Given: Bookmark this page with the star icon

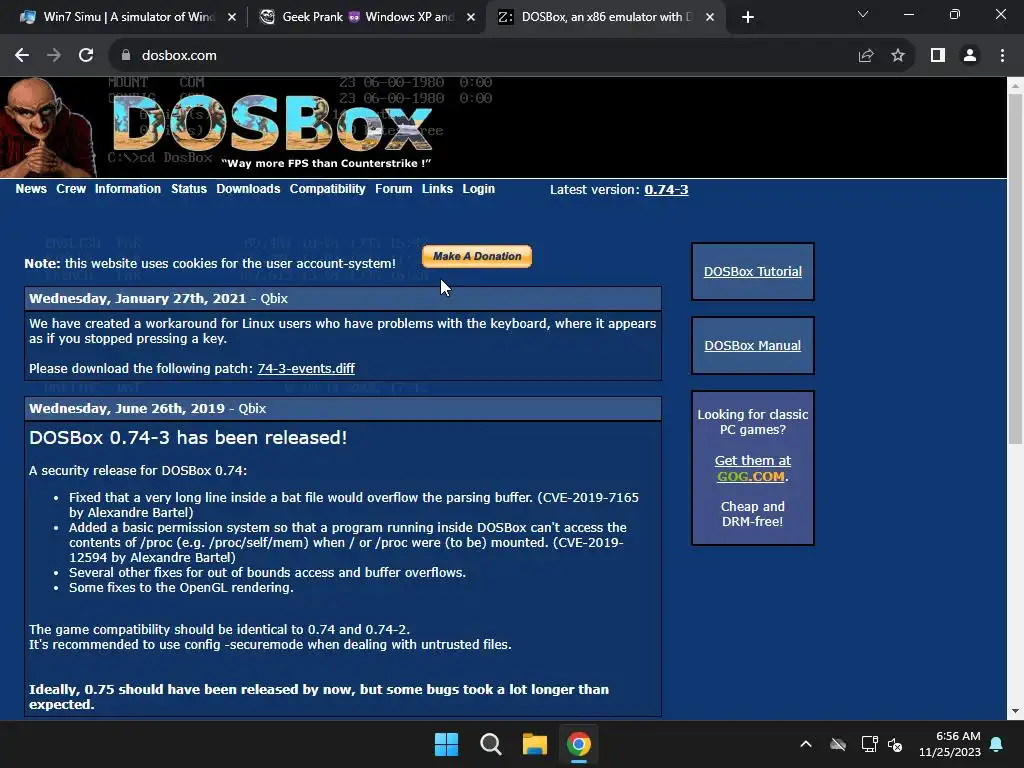Looking at the screenshot, I should click(x=898, y=56).
